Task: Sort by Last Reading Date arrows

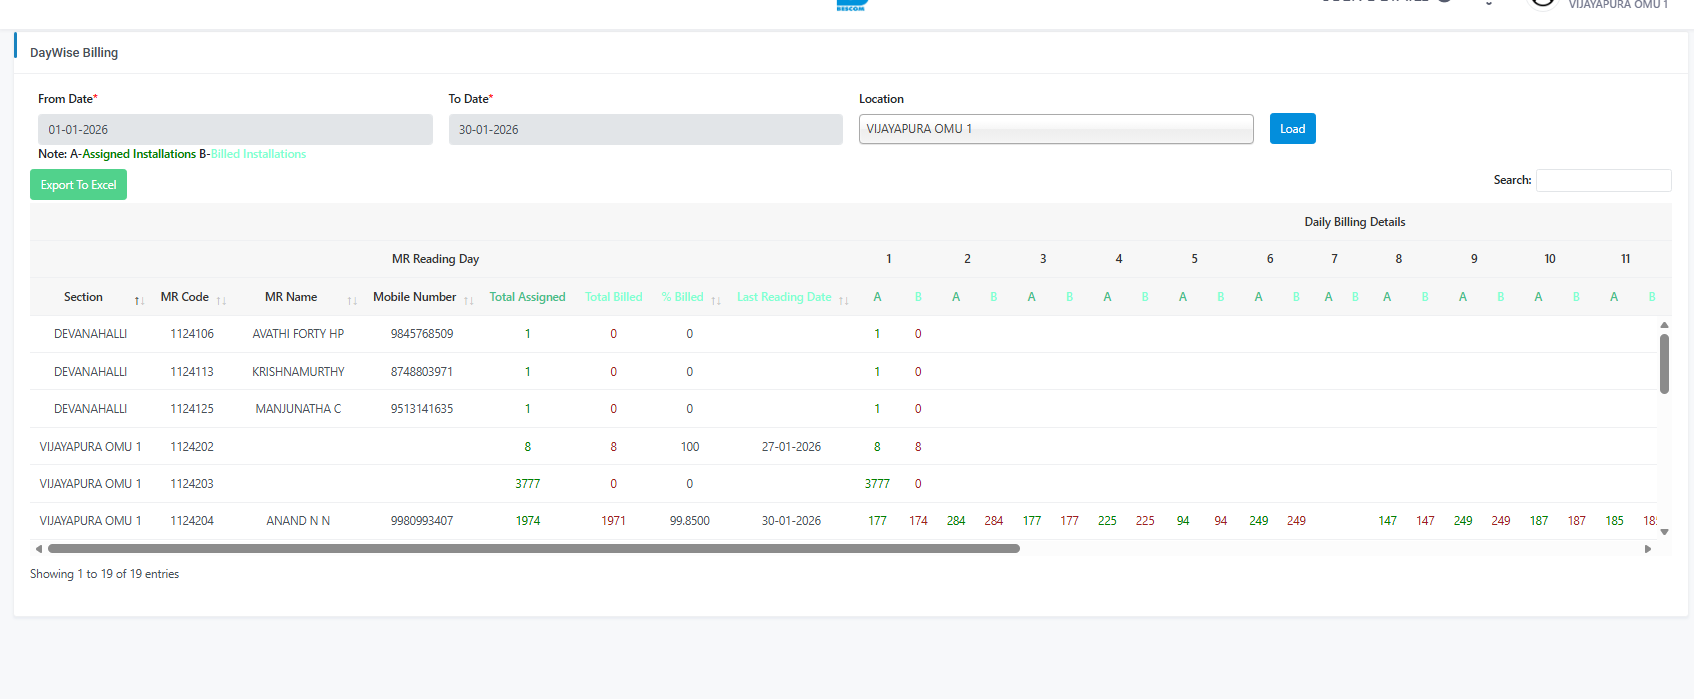Action: pos(844,300)
